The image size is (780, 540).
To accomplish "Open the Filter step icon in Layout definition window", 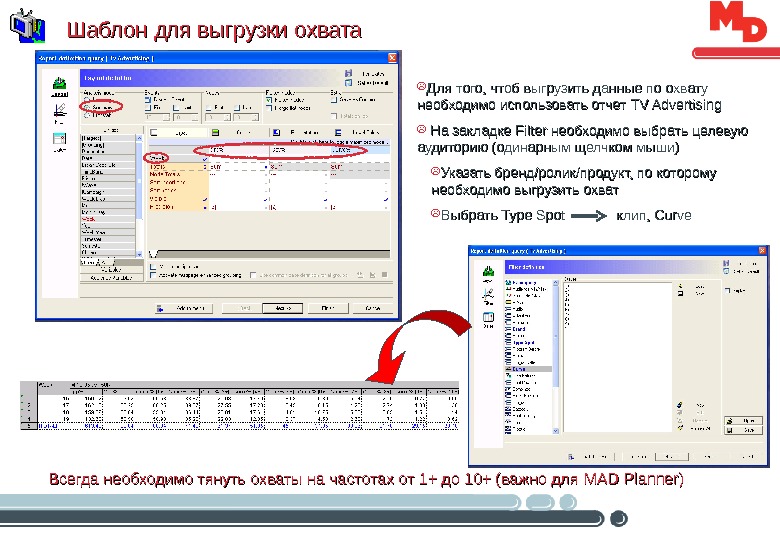I will pos(60,110).
